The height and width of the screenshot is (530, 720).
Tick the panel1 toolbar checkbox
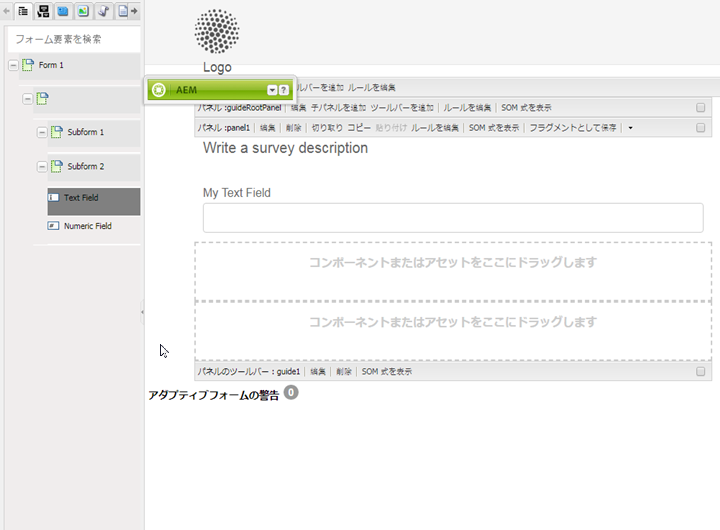700,128
